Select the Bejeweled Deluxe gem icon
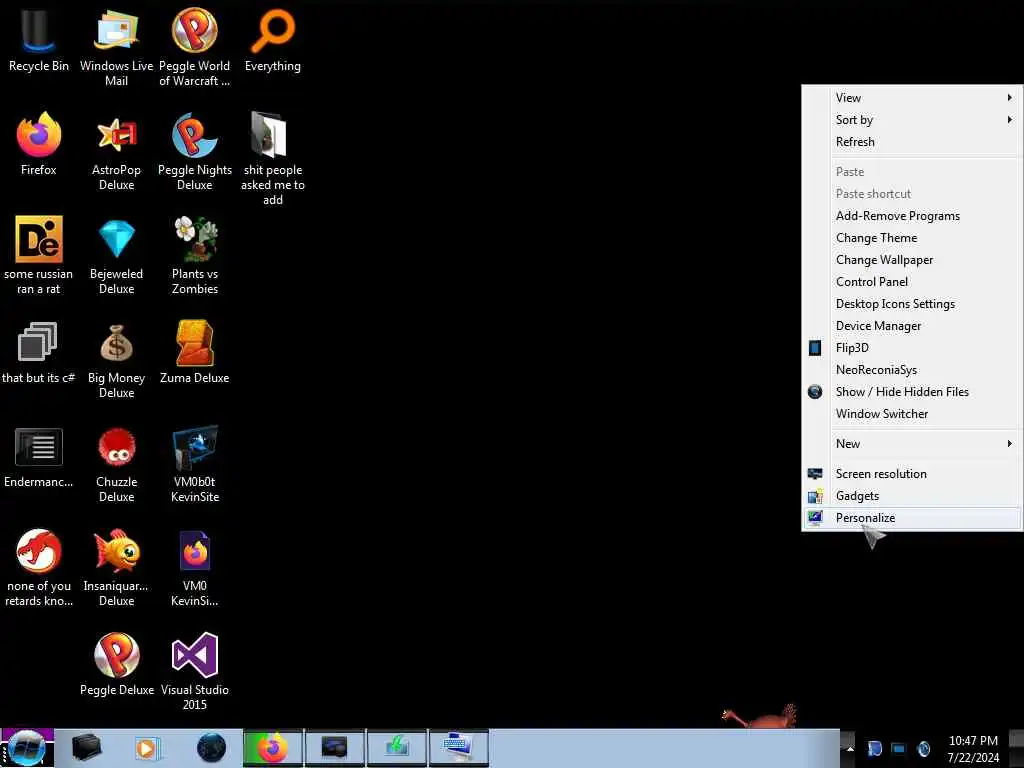 click(x=116, y=255)
